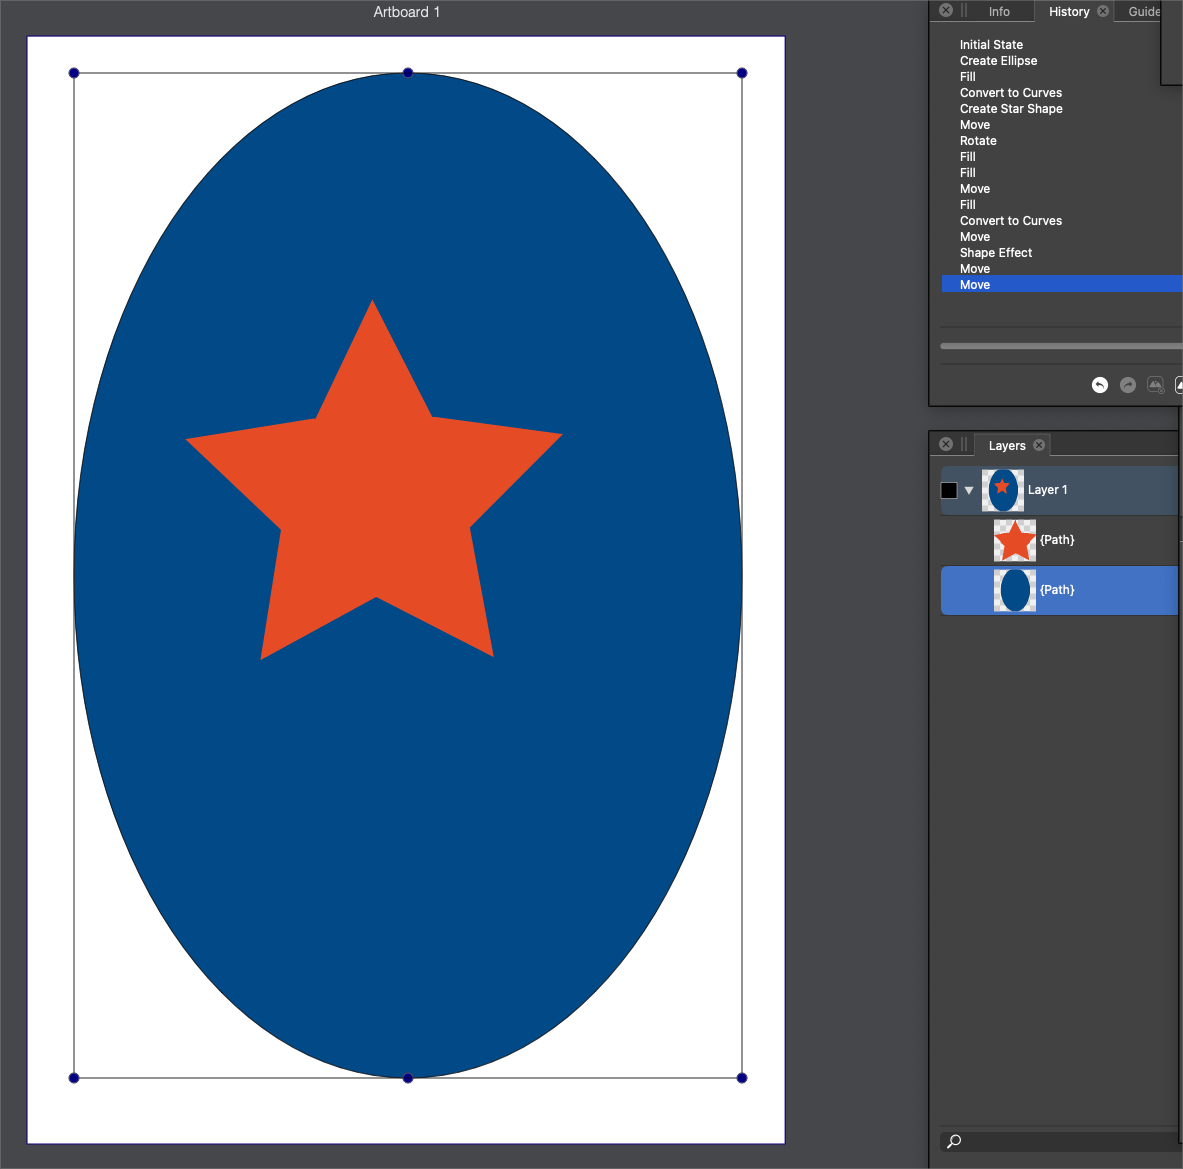Click the redo arrow in History panel

[1128, 385]
